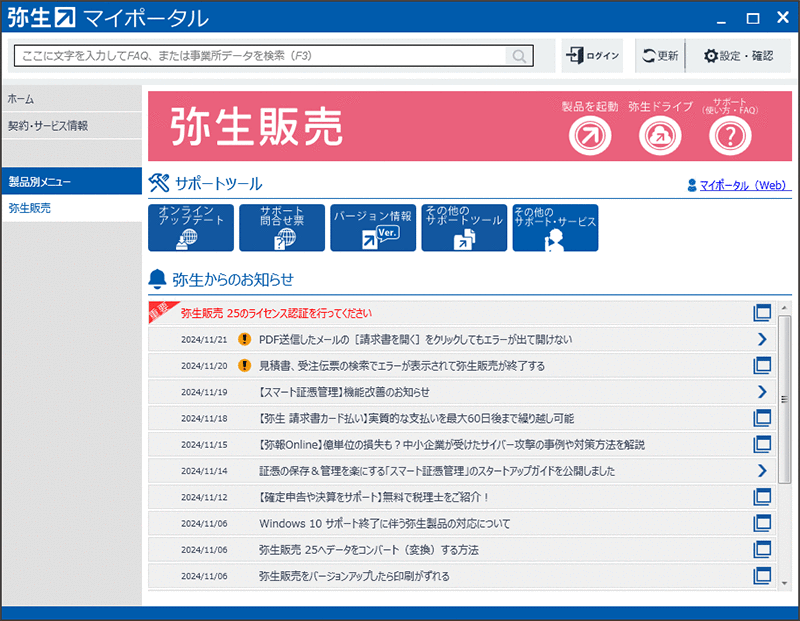This screenshot has width=800, height=621.
Task: Open window icon for 見積書 search error notice
Action: [762, 365]
